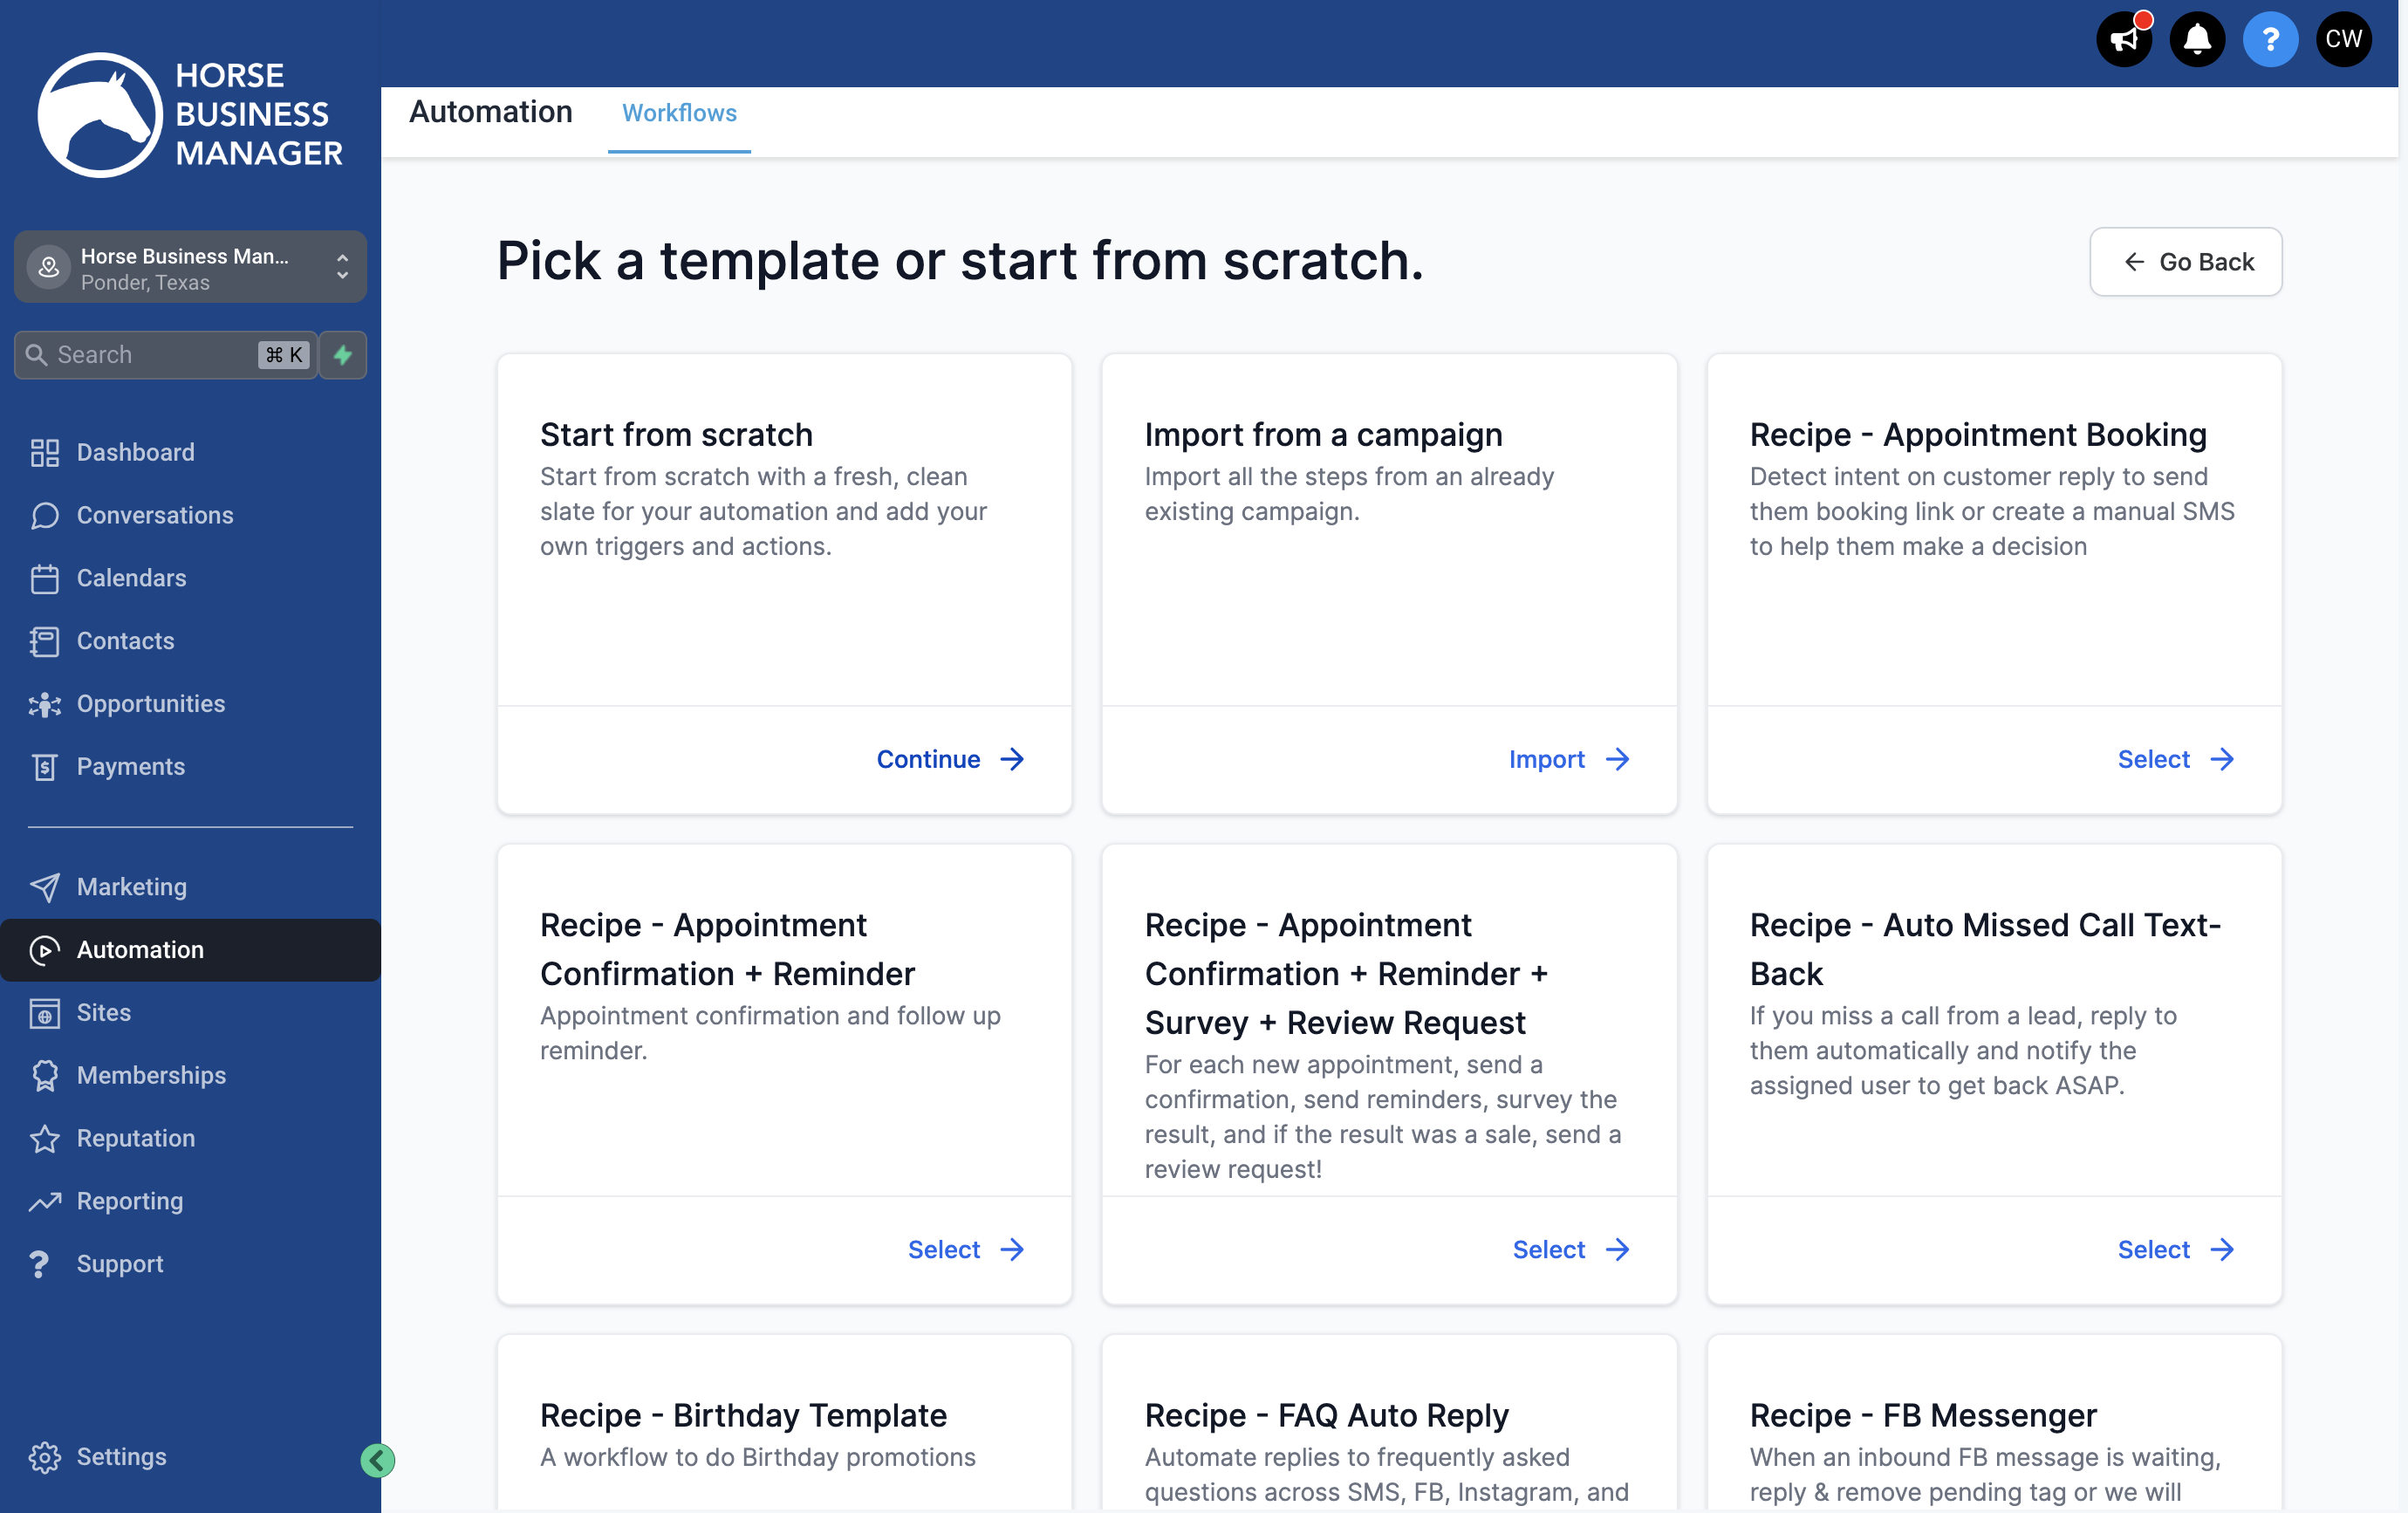The height and width of the screenshot is (1513, 2408).
Task: Select the Auto Missed Call Text-Back recipe
Action: pos(2174,1249)
